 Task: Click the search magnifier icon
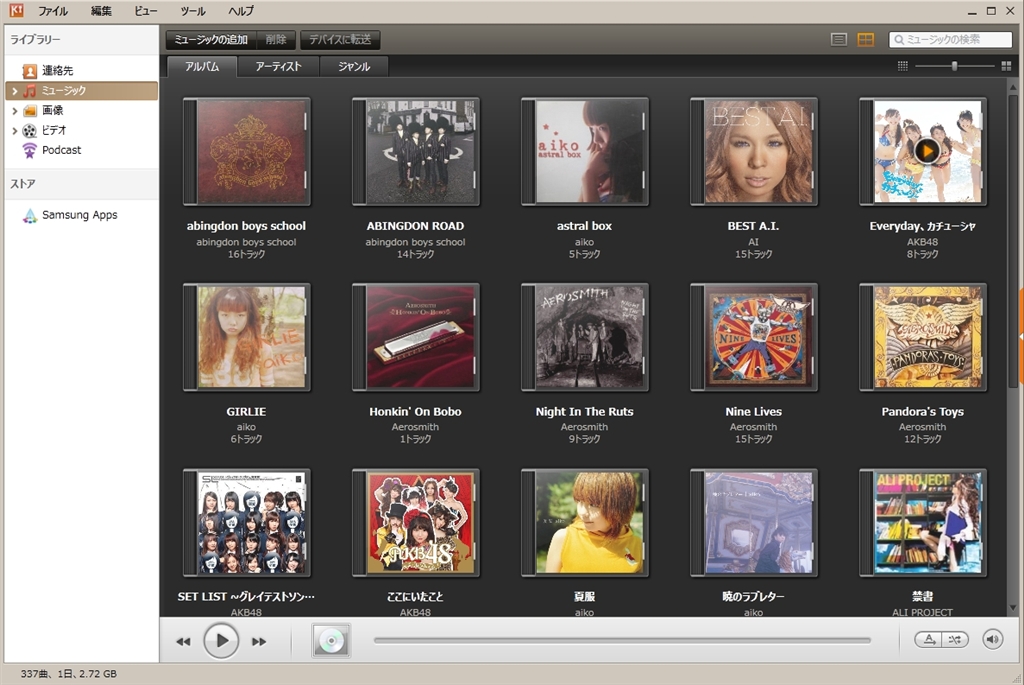[x=899, y=40]
